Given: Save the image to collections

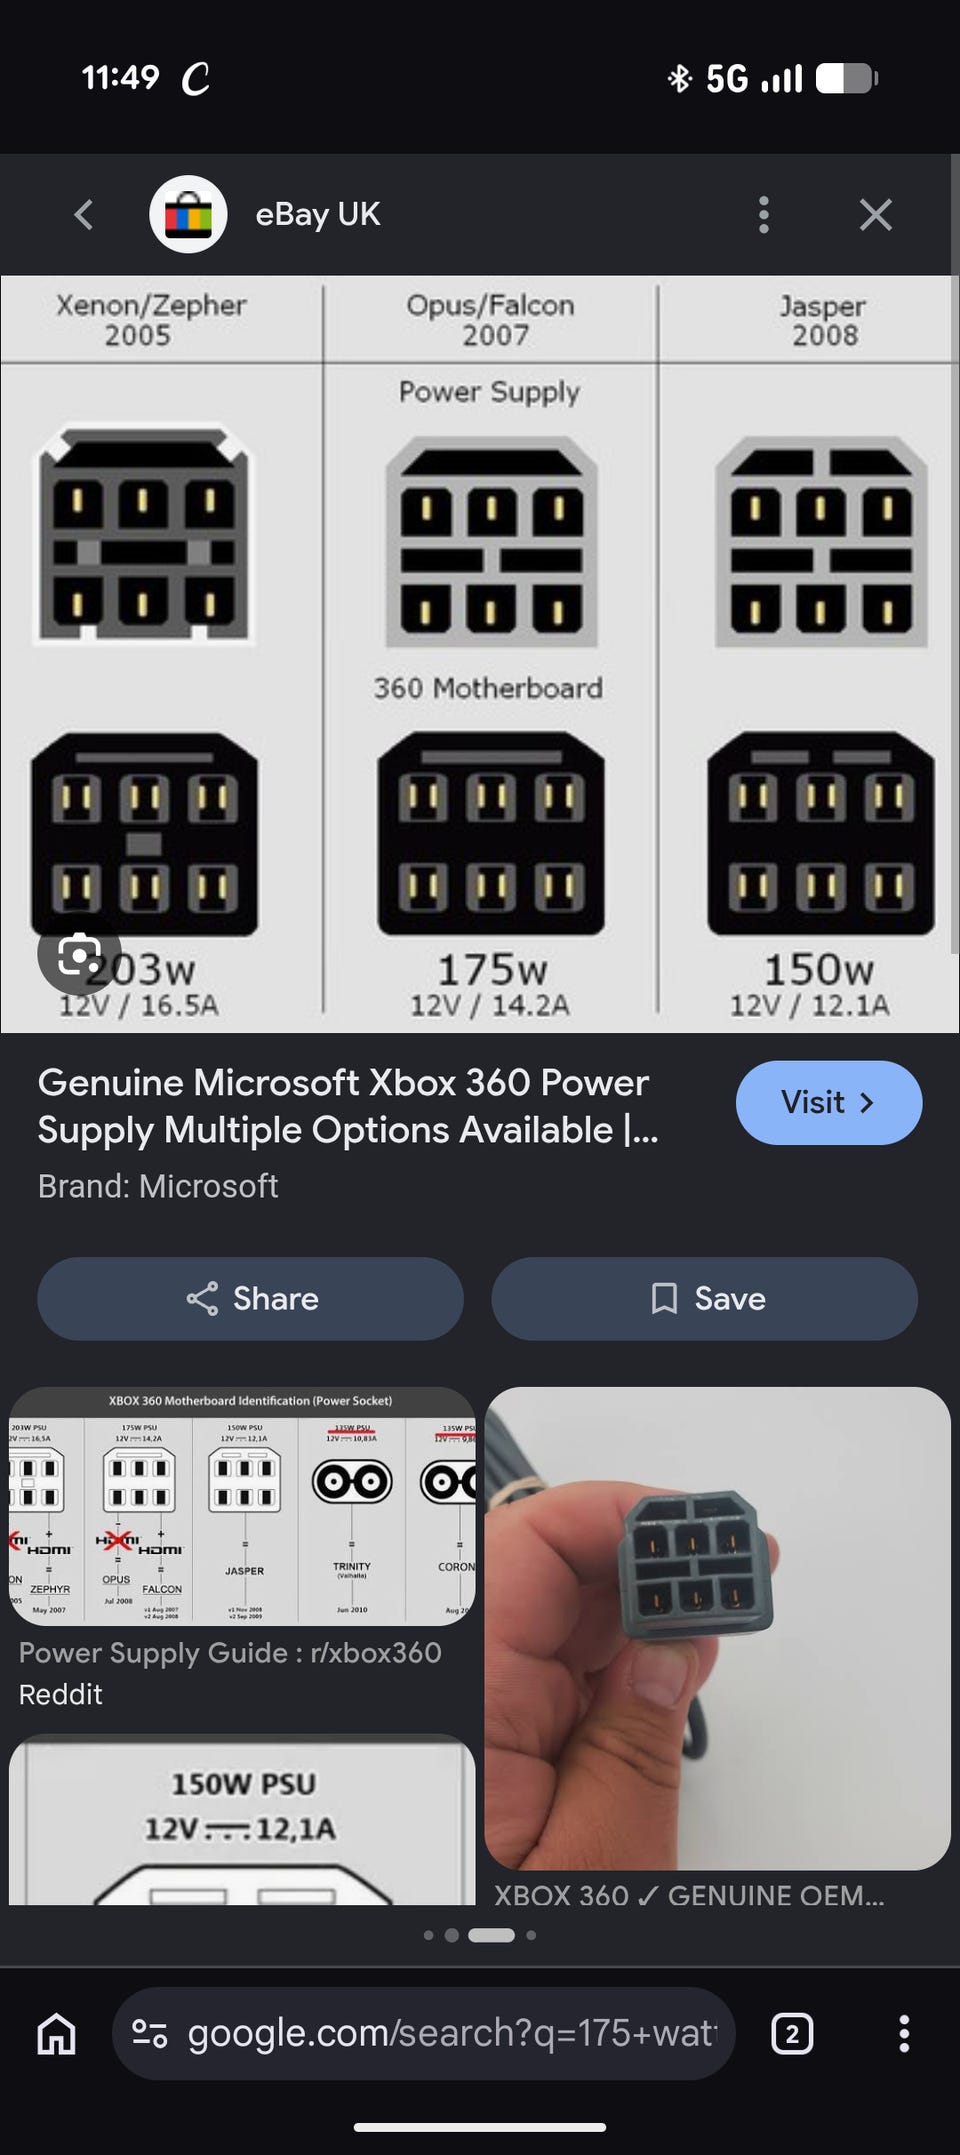Looking at the screenshot, I should click(x=705, y=1298).
